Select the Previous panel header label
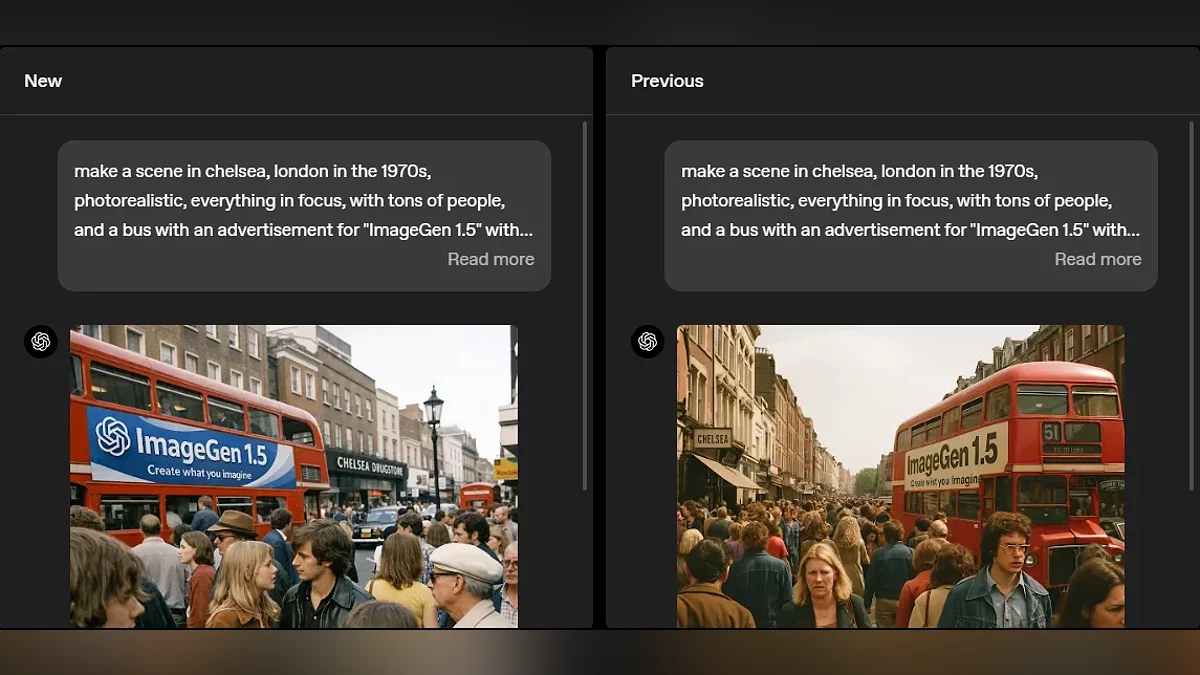This screenshot has width=1200, height=675. (x=667, y=81)
